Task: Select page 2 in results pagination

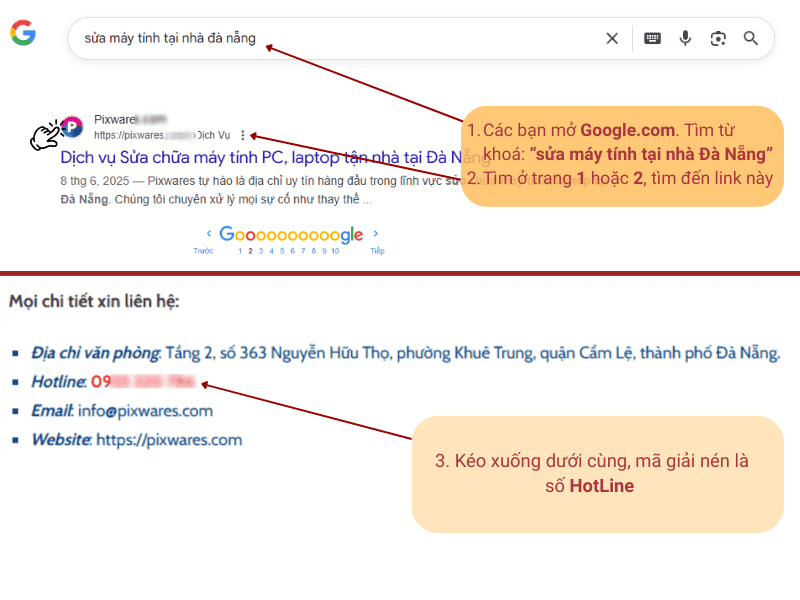Action: (250, 251)
